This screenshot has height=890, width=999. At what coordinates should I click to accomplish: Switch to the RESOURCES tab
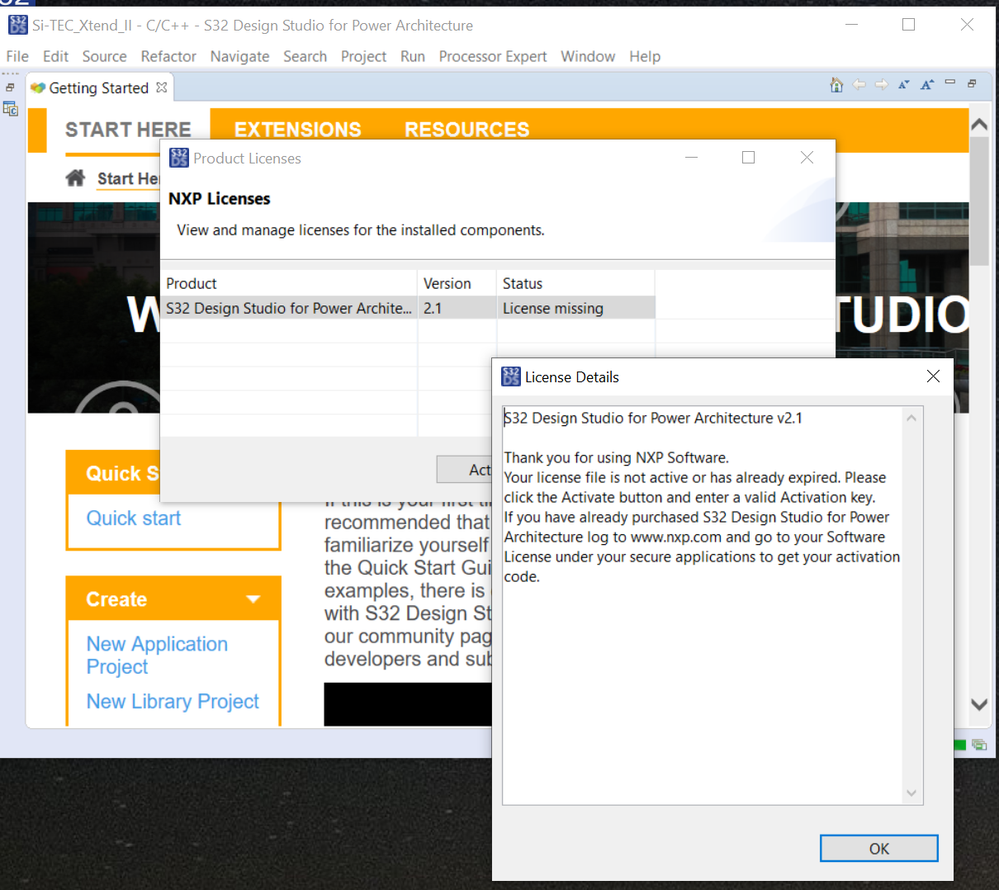[x=467, y=130]
